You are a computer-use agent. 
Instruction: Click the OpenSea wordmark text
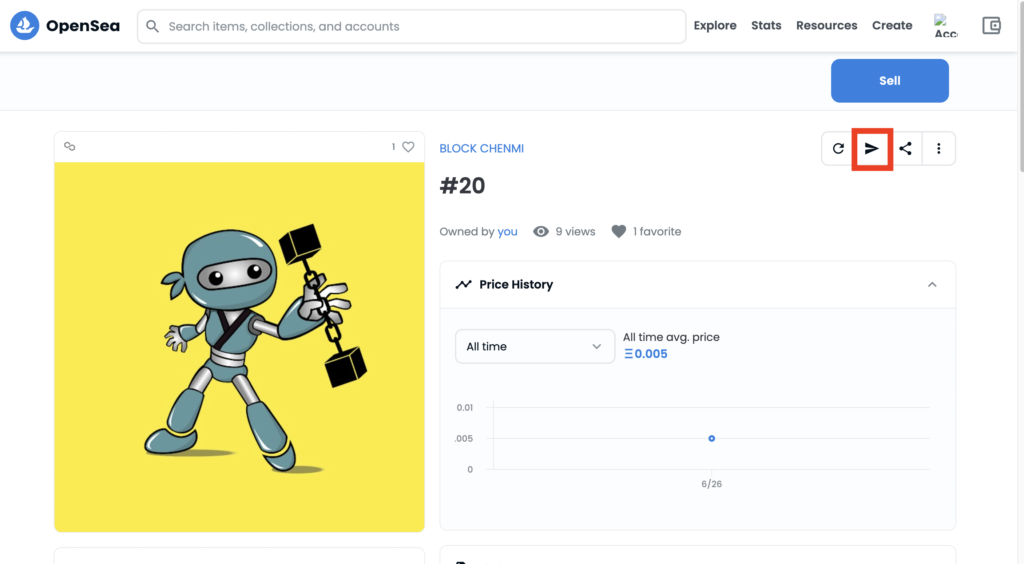(x=83, y=26)
